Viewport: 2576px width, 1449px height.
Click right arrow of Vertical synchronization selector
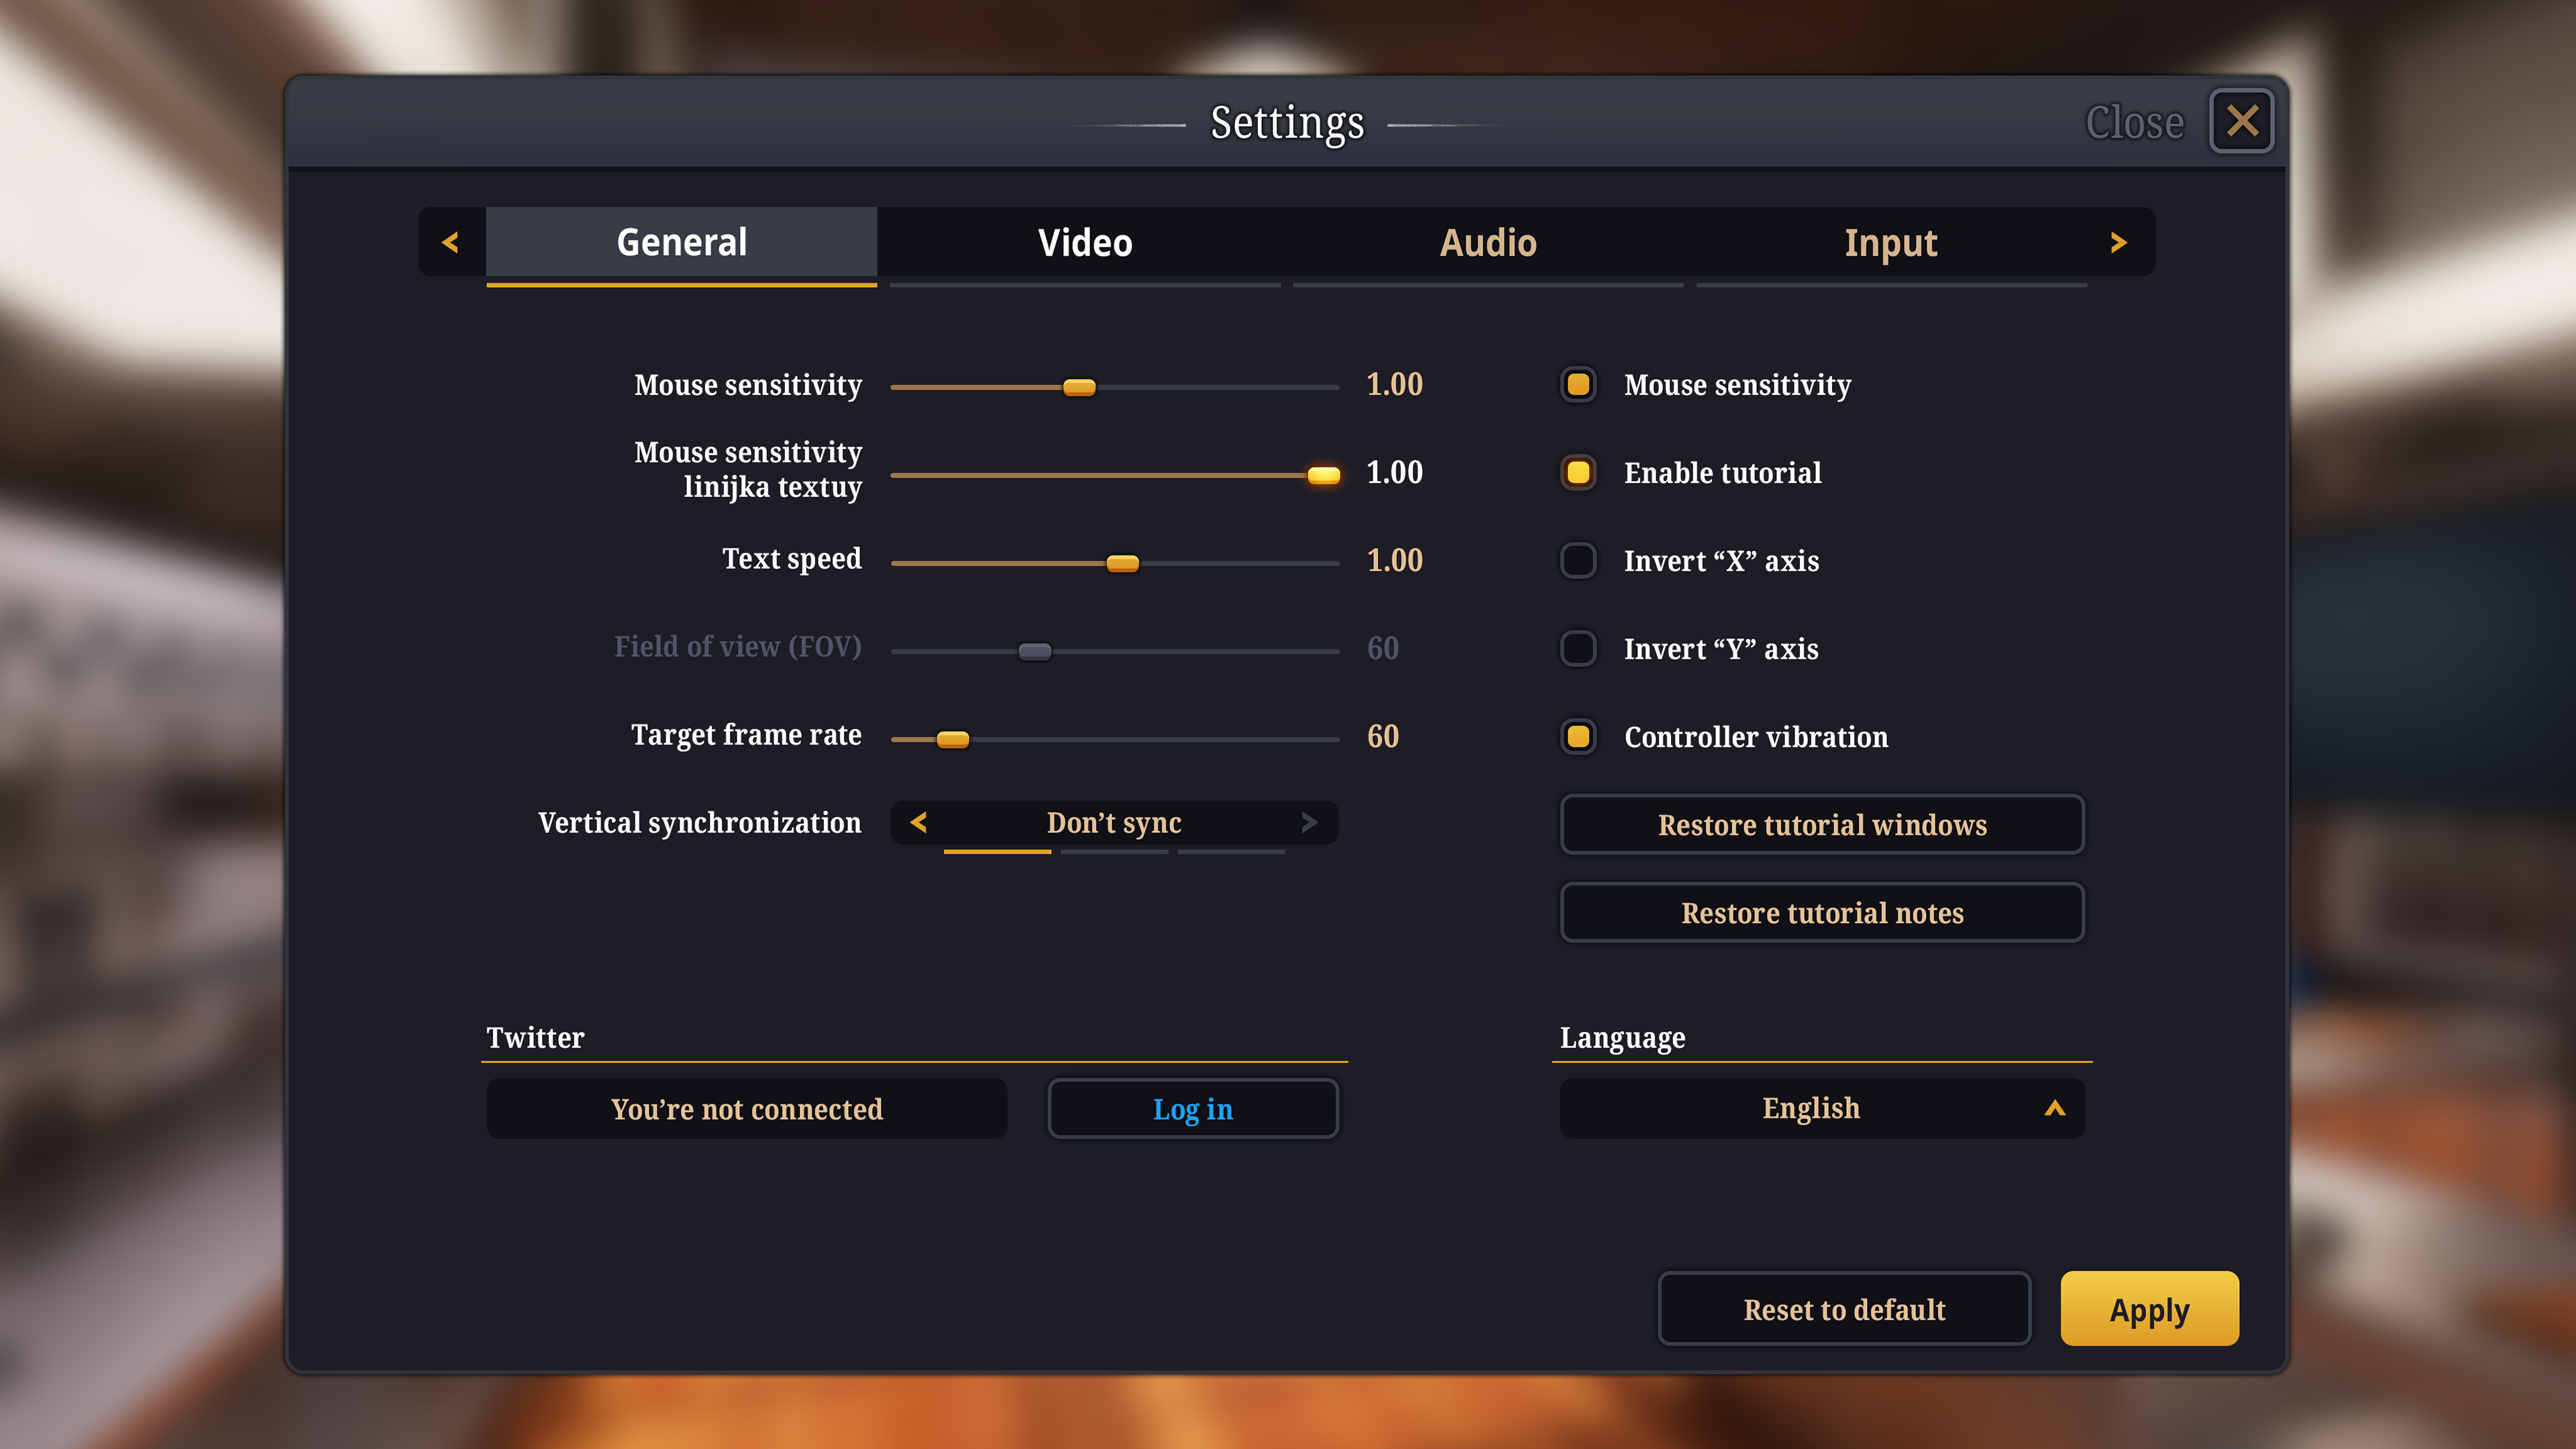point(1309,822)
